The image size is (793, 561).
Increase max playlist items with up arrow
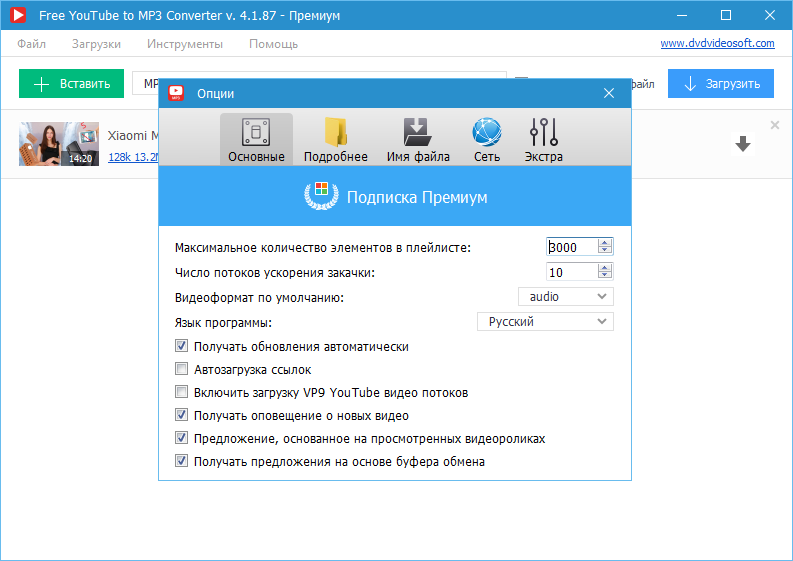(605, 242)
